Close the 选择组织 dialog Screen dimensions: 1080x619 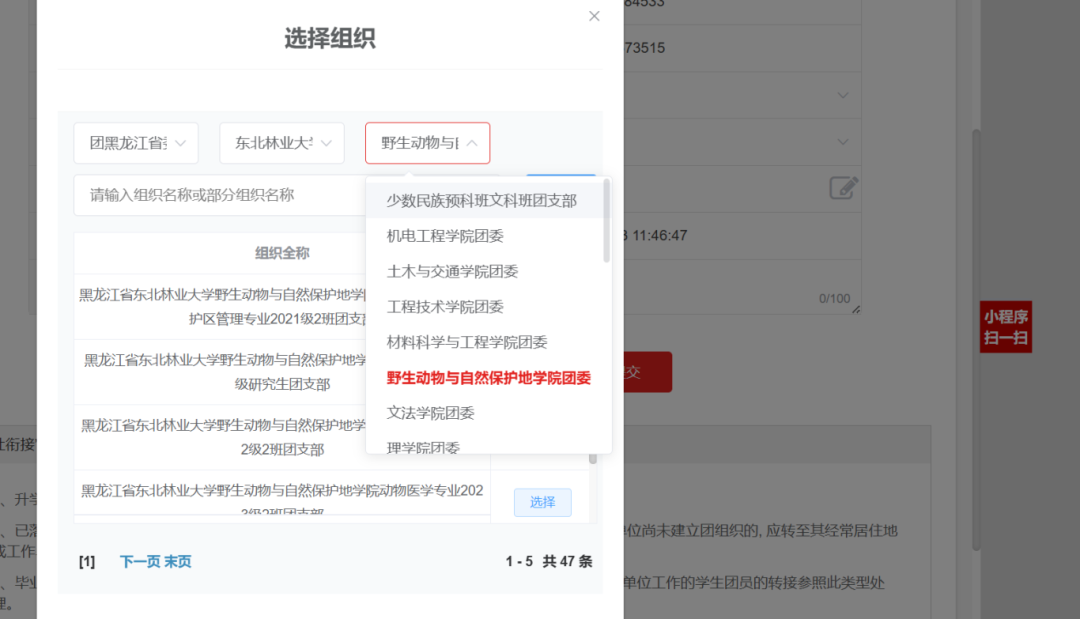tap(594, 16)
